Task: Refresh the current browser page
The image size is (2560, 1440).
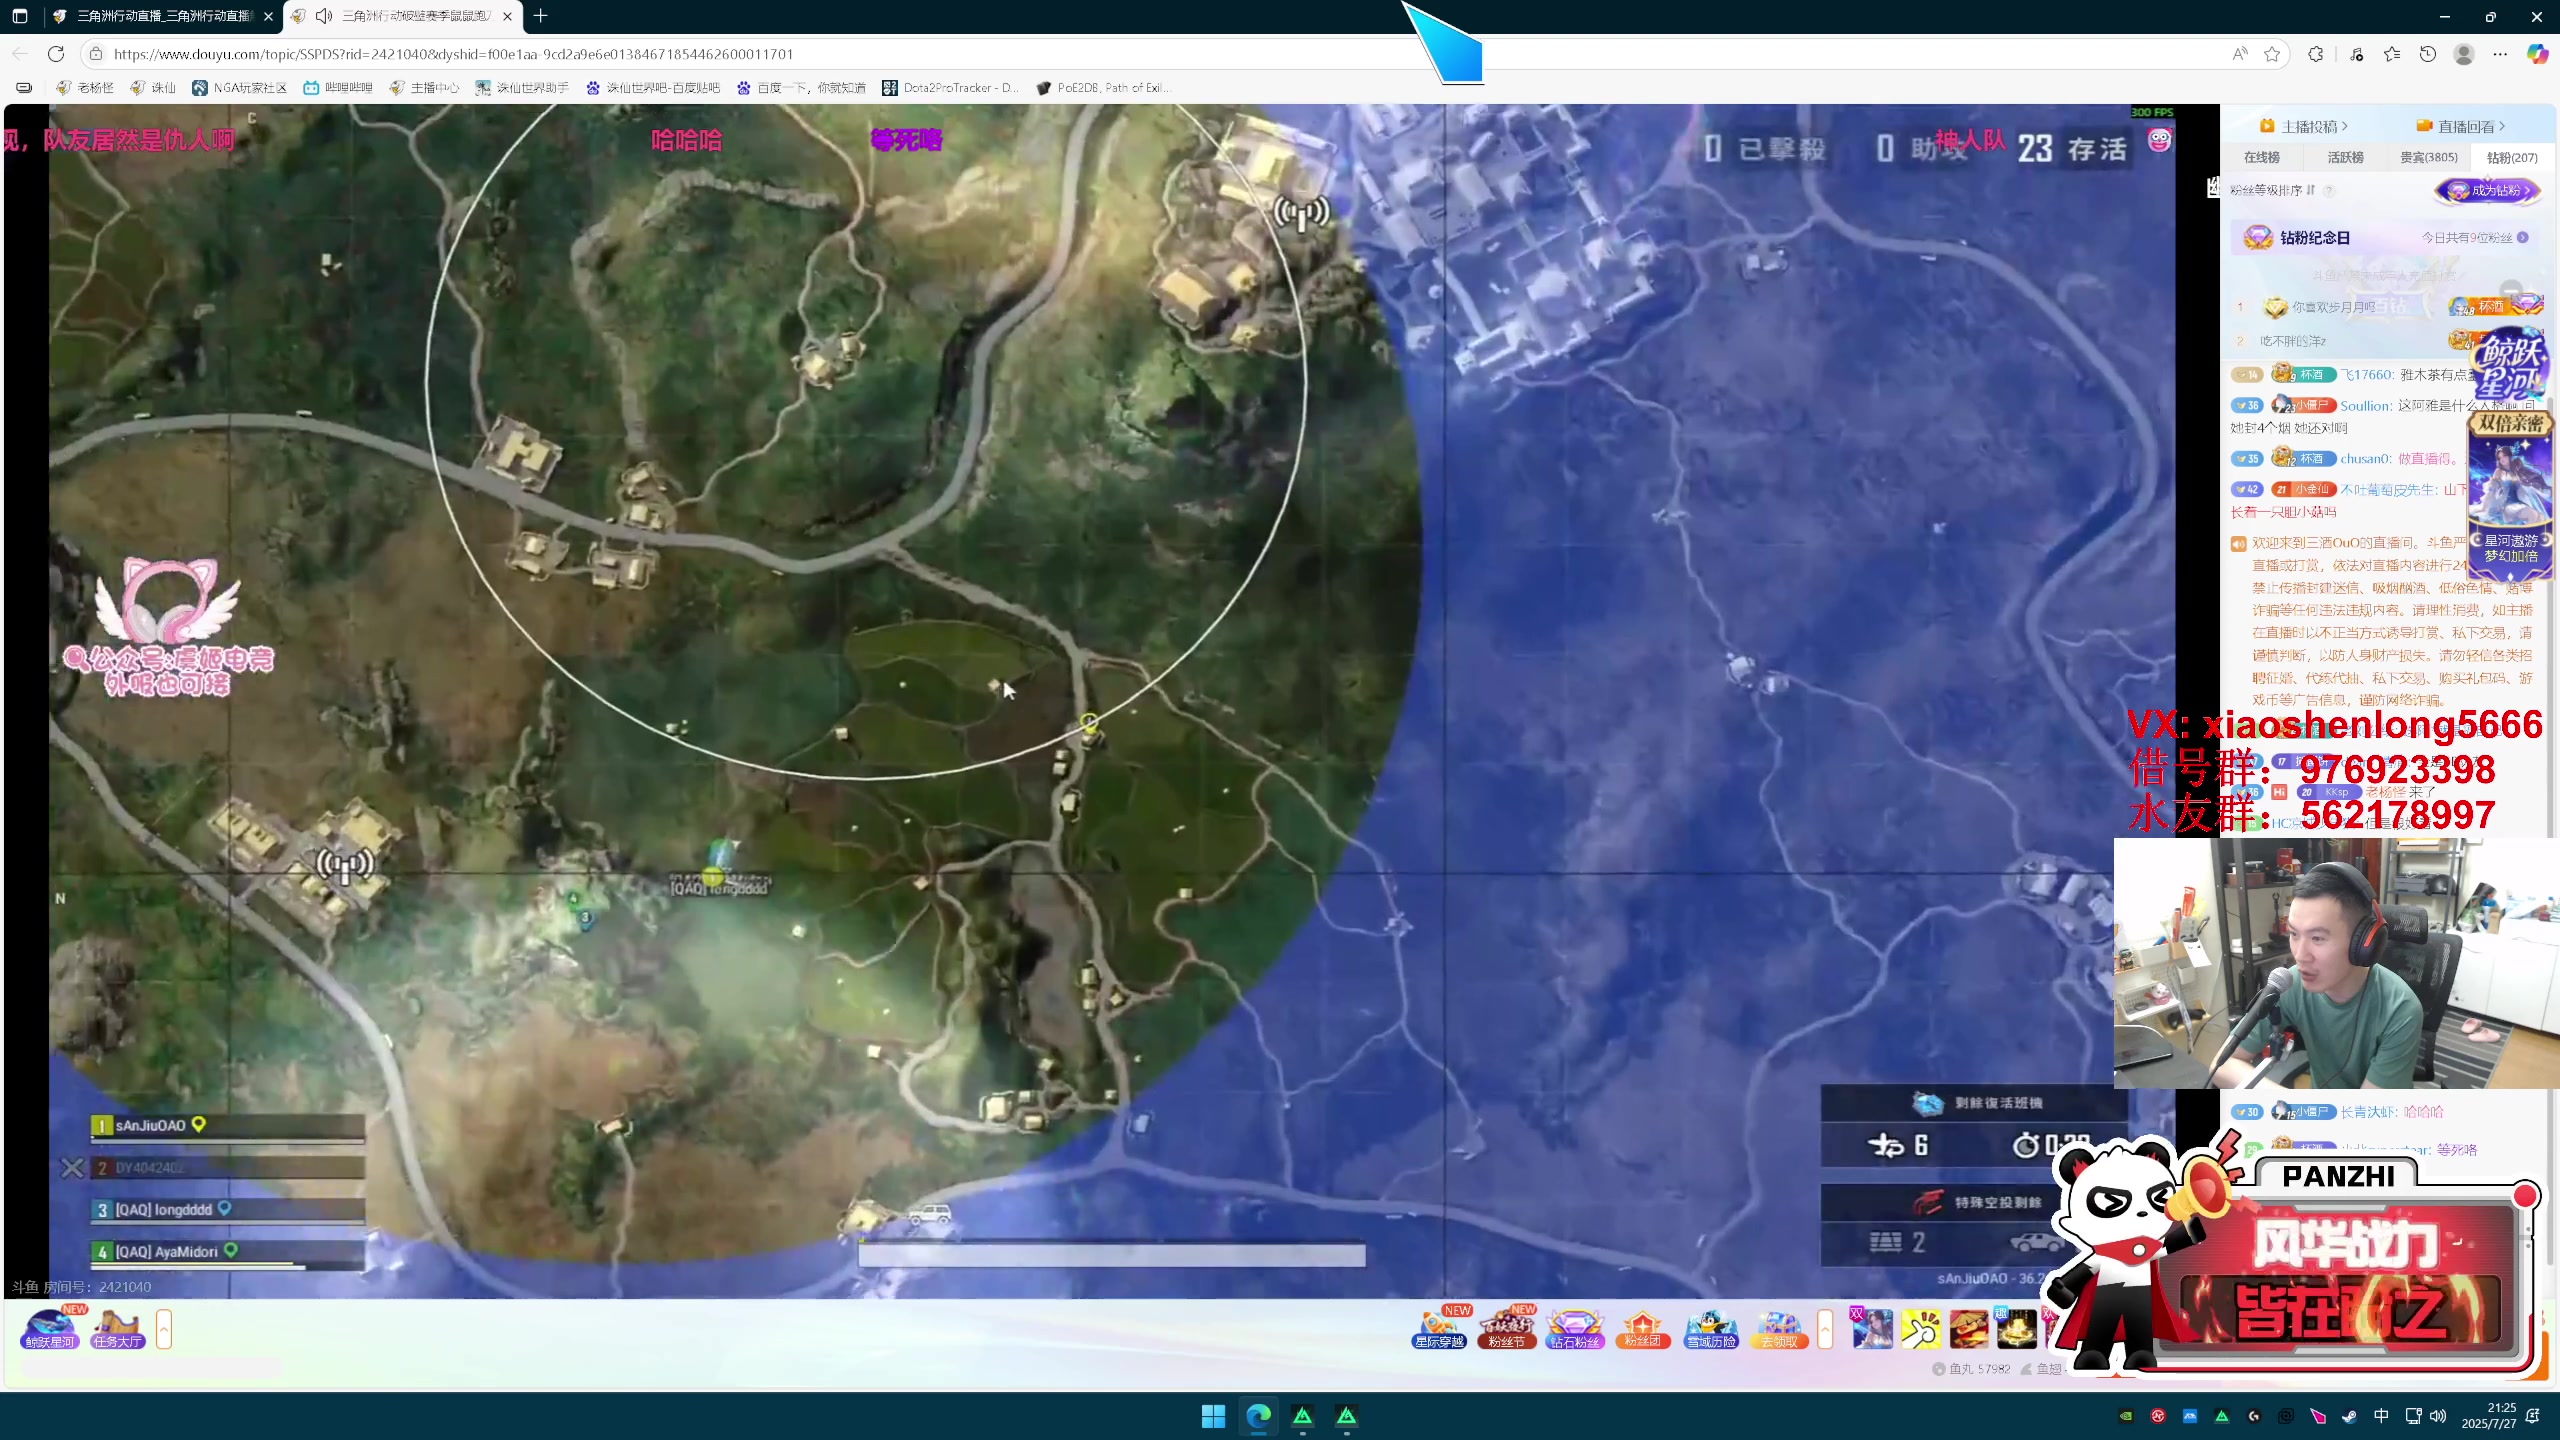Action: pos(56,54)
